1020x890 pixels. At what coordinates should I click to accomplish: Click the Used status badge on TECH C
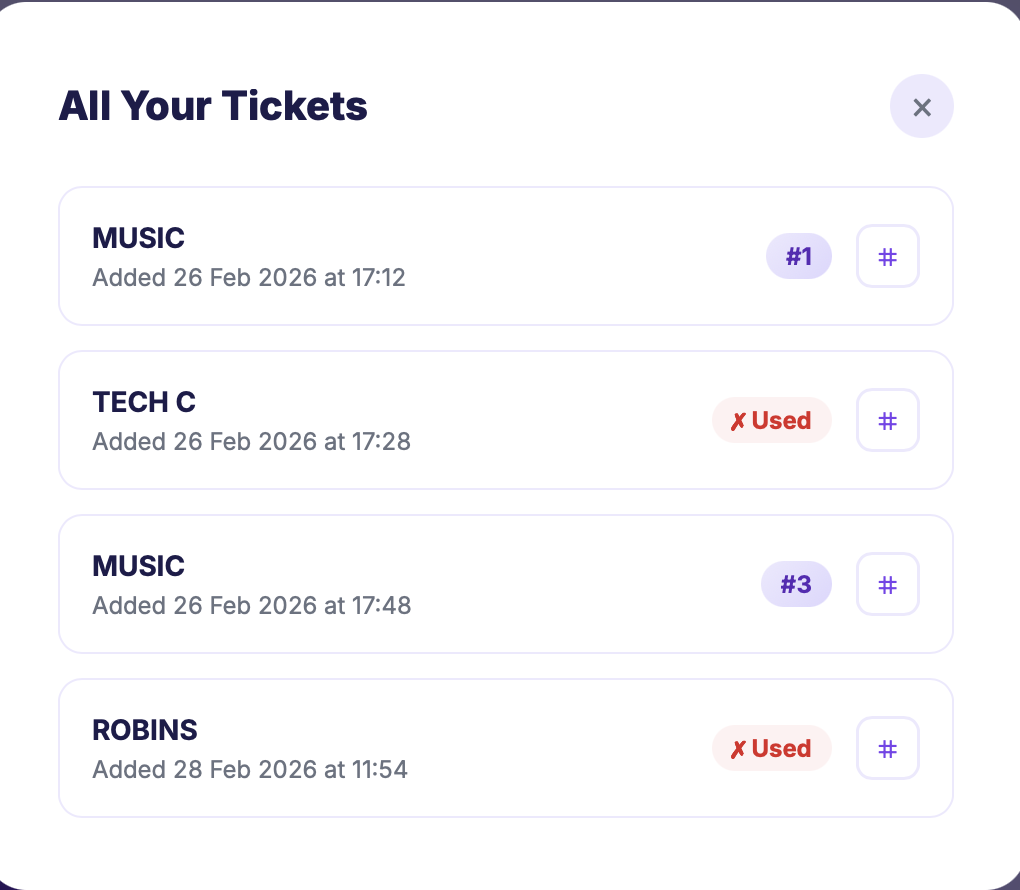click(x=771, y=420)
